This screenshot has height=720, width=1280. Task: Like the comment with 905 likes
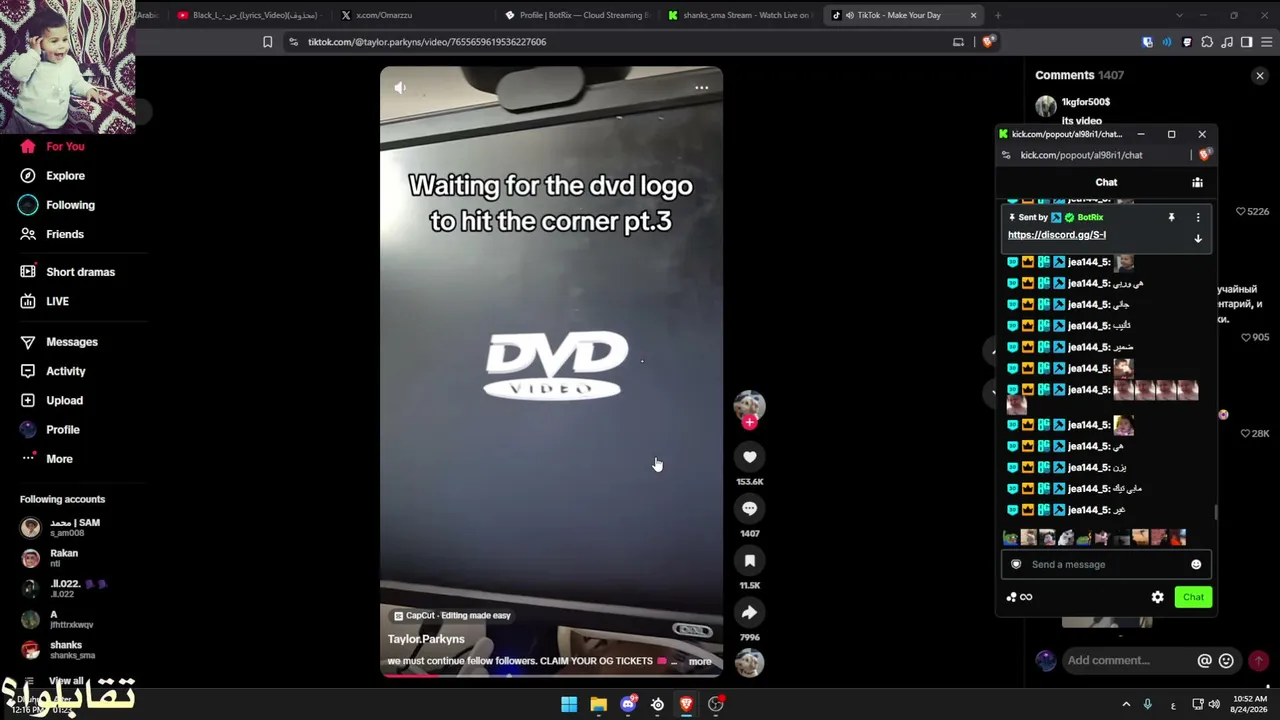click(1246, 338)
